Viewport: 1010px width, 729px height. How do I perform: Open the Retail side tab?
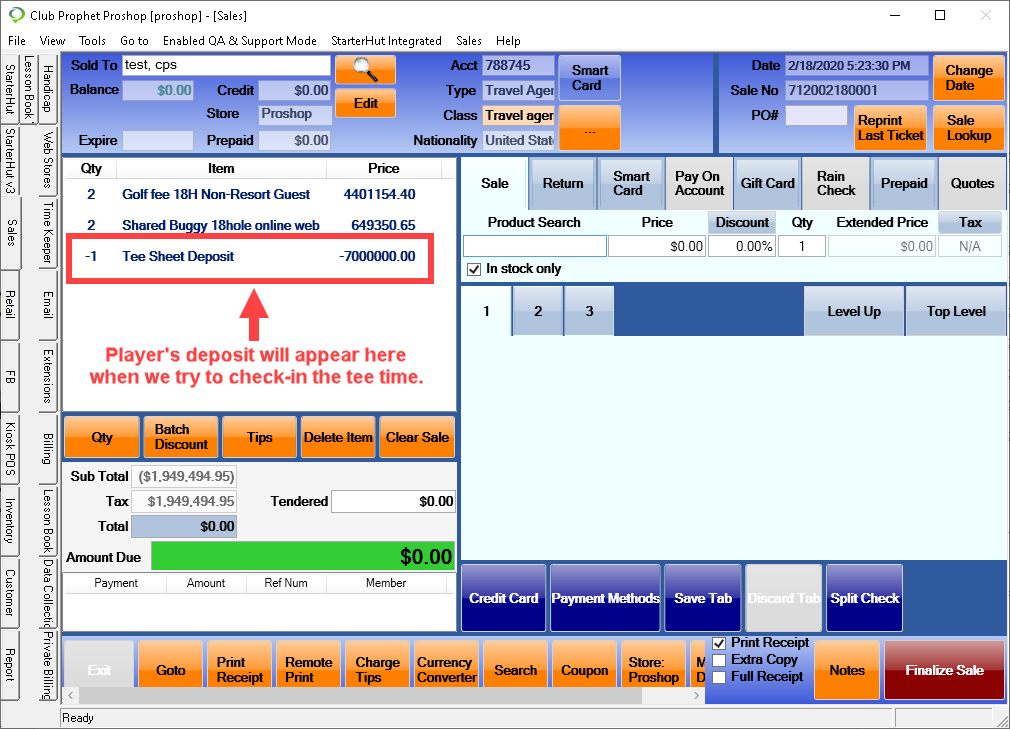(x=10, y=305)
